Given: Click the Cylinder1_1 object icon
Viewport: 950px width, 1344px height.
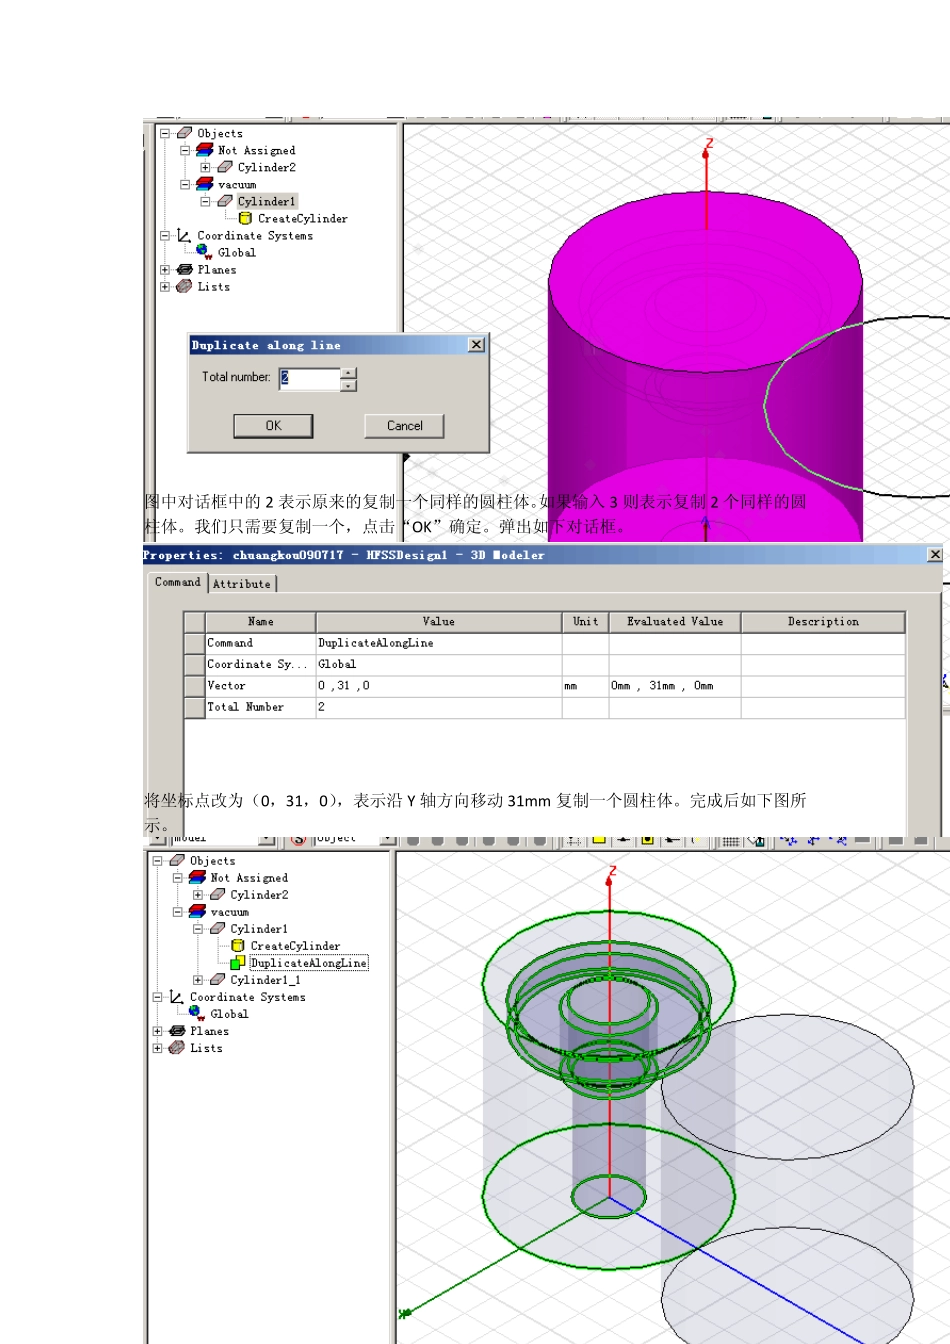Looking at the screenshot, I should 217,980.
